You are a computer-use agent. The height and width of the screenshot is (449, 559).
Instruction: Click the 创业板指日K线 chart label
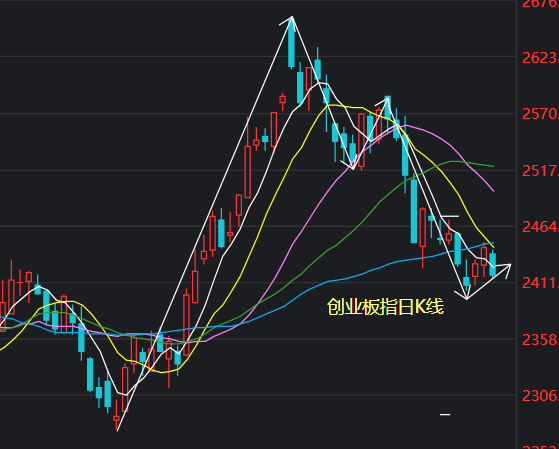[x=385, y=307]
